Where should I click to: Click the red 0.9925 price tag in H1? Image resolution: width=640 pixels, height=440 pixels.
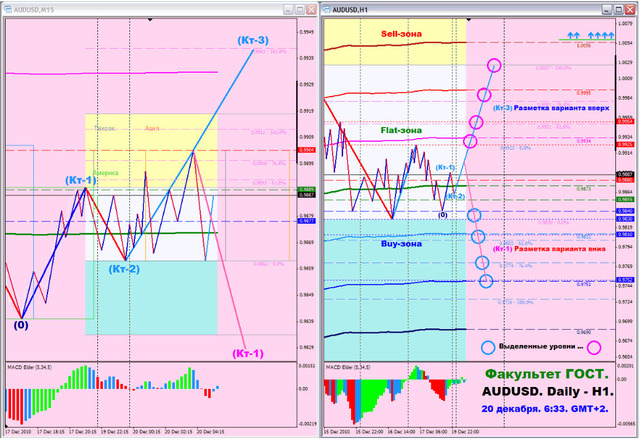pos(625,144)
